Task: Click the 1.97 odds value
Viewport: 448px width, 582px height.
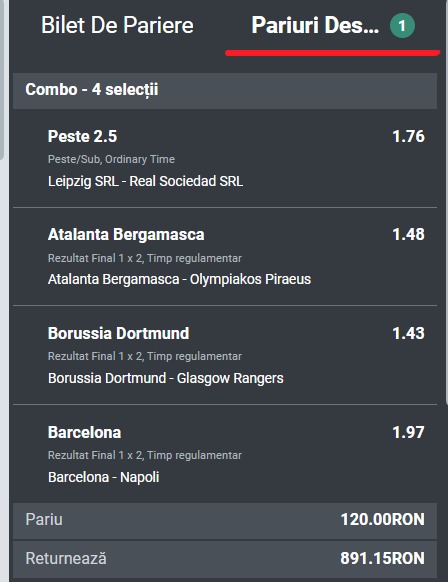Action: [408, 432]
